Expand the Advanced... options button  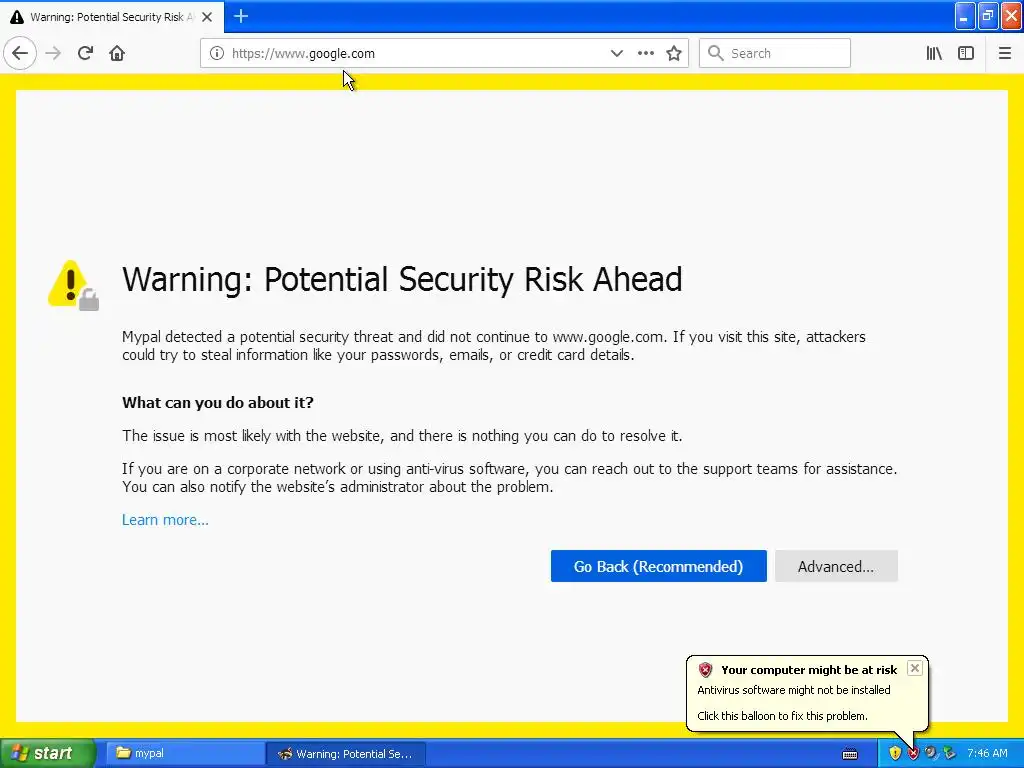(x=836, y=566)
